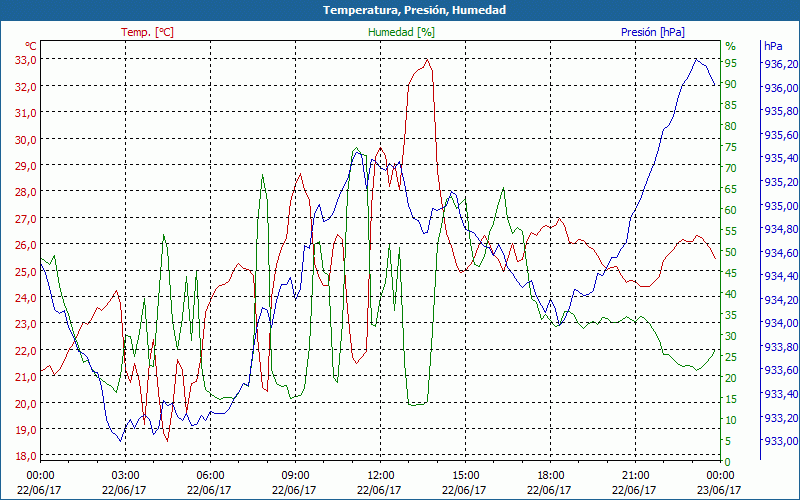Click the "30,0" temperature axis value

click(26, 139)
